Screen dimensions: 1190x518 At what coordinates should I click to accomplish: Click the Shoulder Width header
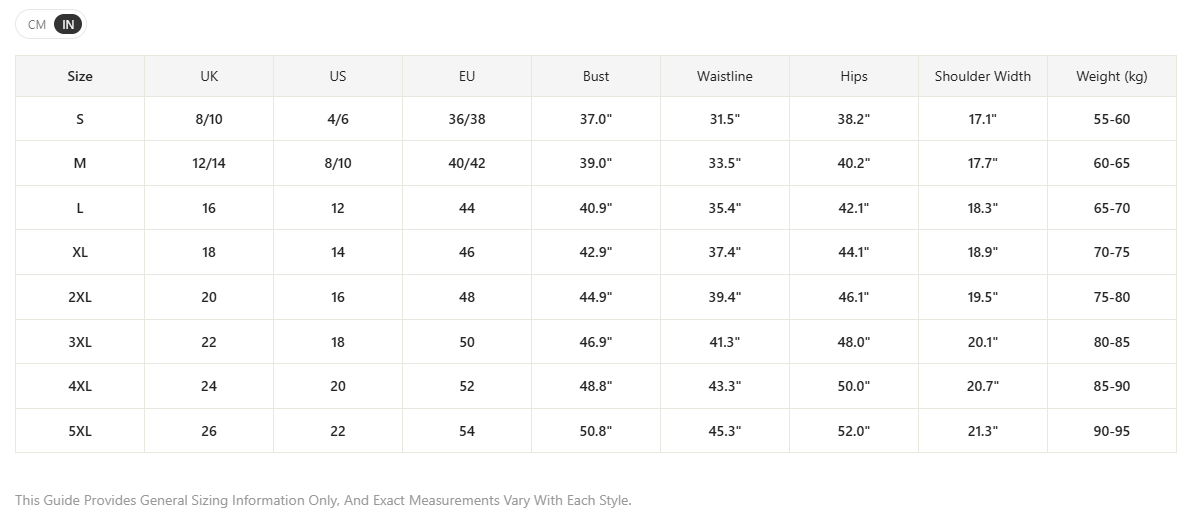[x=983, y=76]
